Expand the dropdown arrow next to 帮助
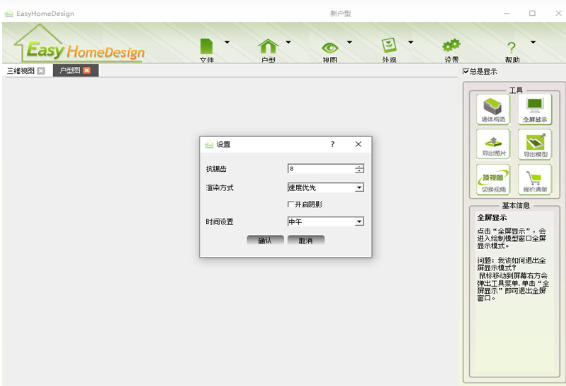The height and width of the screenshot is (386, 566). [x=533, y=42]
